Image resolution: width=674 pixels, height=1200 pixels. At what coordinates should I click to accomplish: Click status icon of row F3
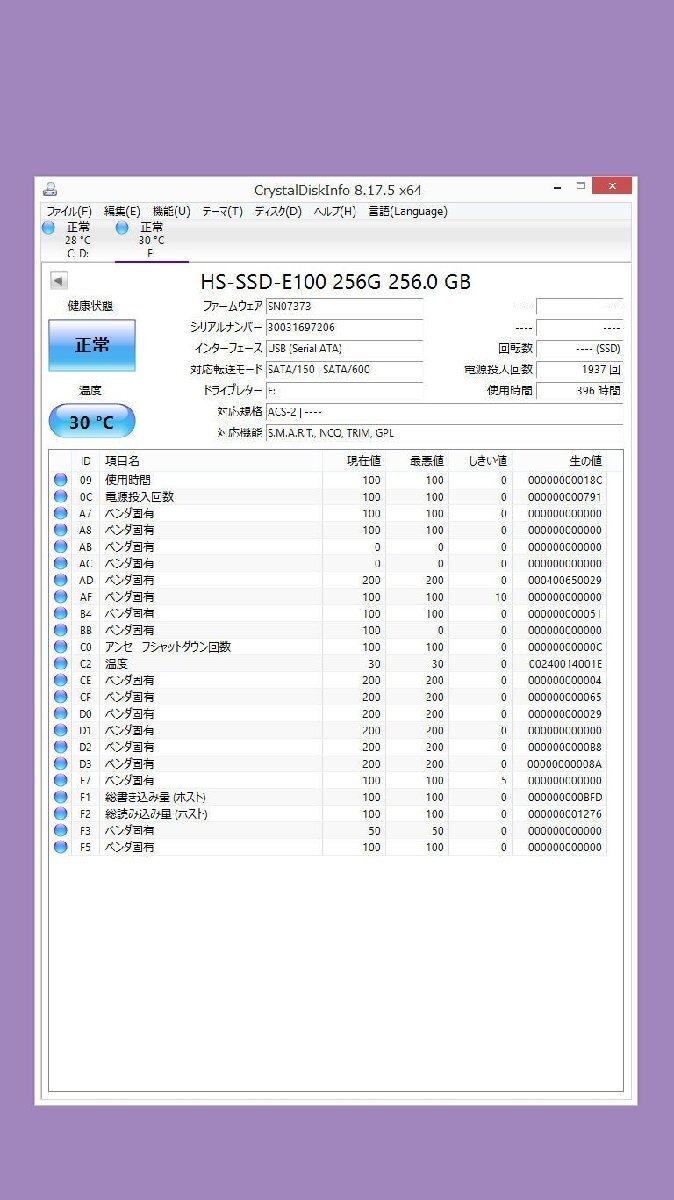coord(61,830)
